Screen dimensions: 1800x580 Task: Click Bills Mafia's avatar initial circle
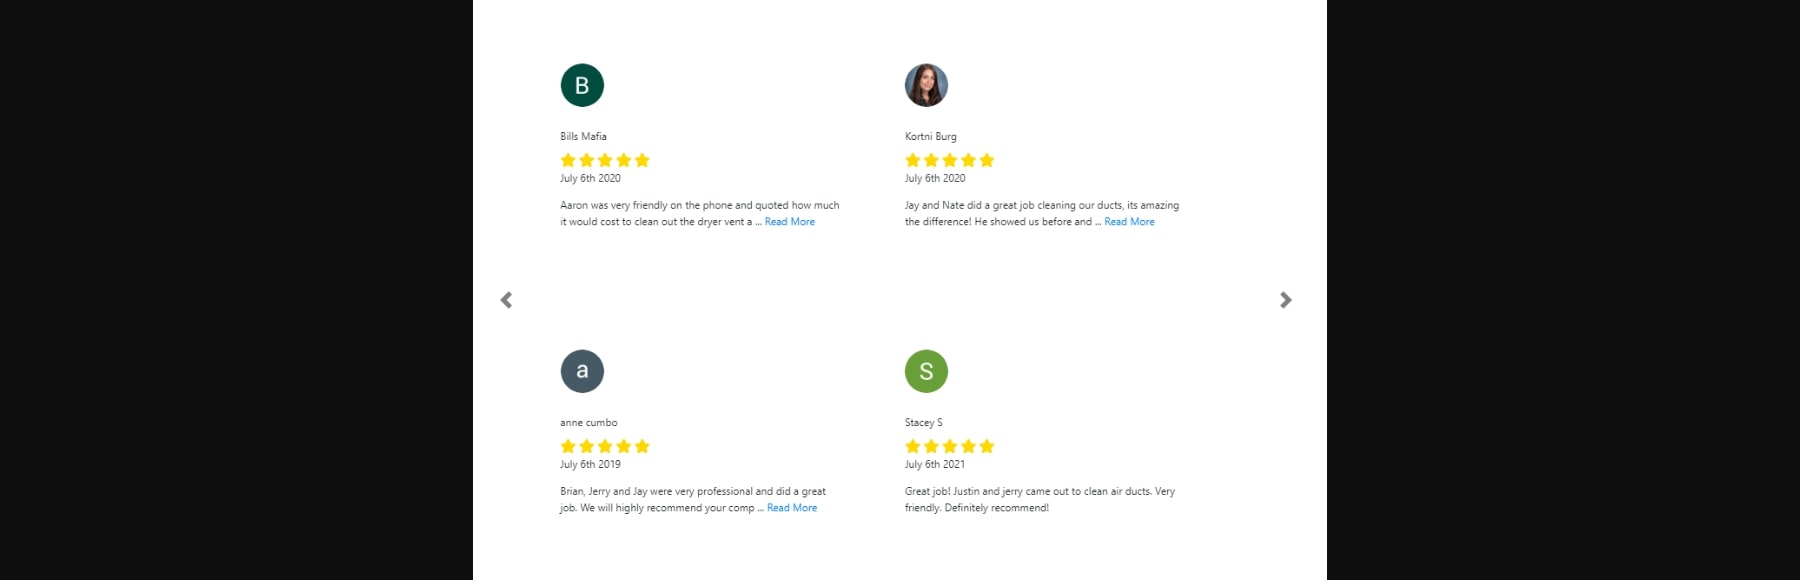click(x=582, y=85)
